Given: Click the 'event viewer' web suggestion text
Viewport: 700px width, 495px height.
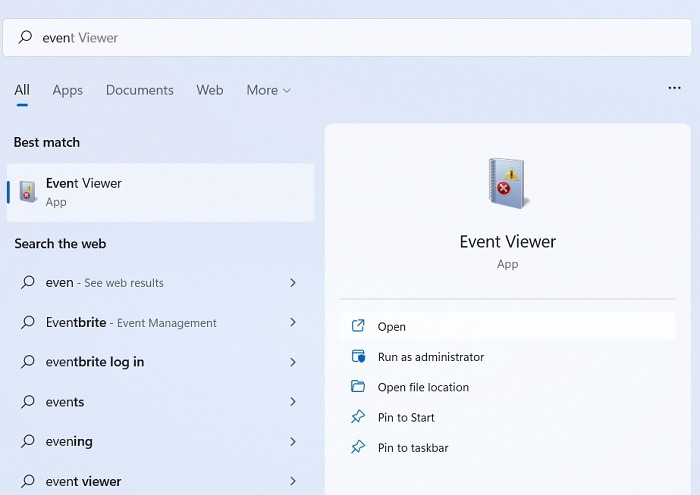Looking at the screenshot, I should click(83, 481).
